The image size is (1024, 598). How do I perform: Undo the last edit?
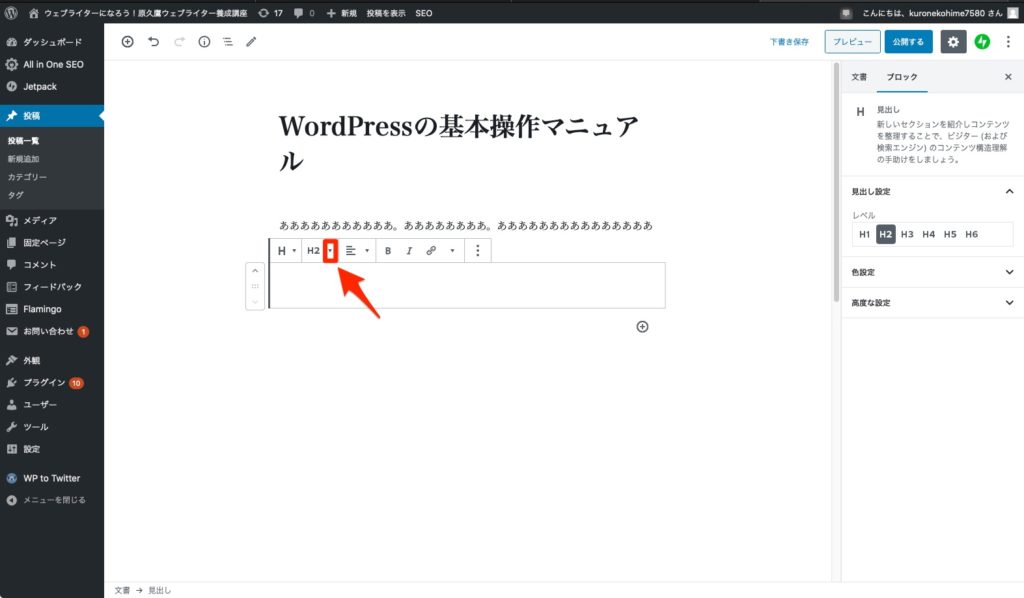click(153, 42)
